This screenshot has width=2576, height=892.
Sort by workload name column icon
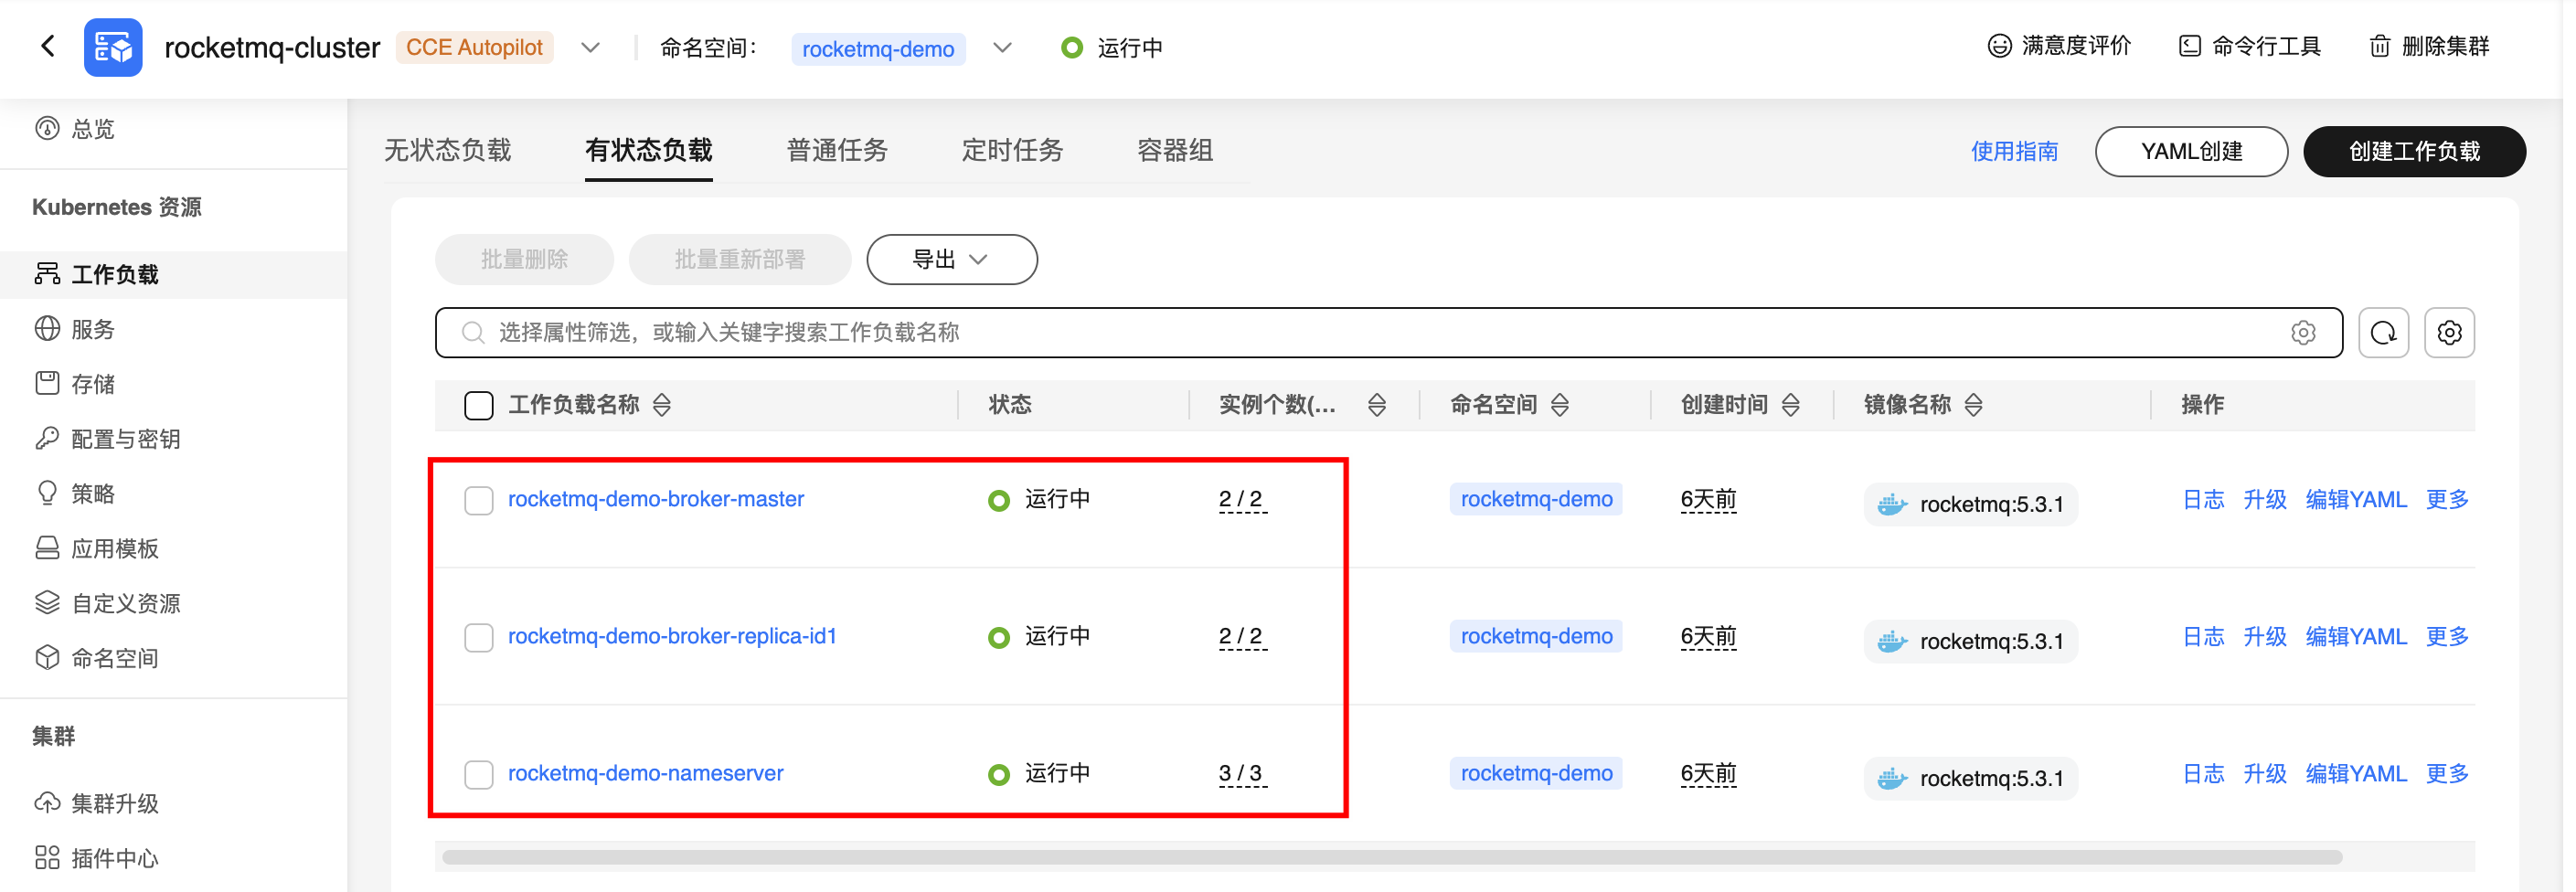click(x=662, y=405)
